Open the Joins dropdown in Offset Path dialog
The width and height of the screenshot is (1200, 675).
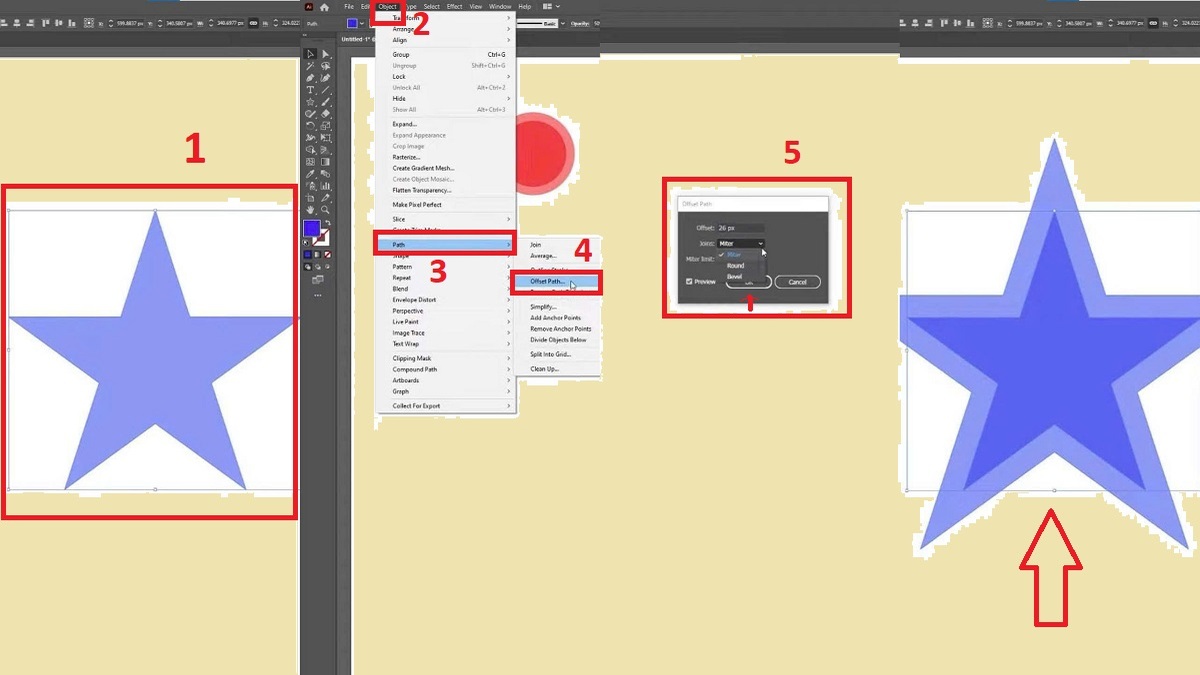pyautogui.click(x=741, y=244)
